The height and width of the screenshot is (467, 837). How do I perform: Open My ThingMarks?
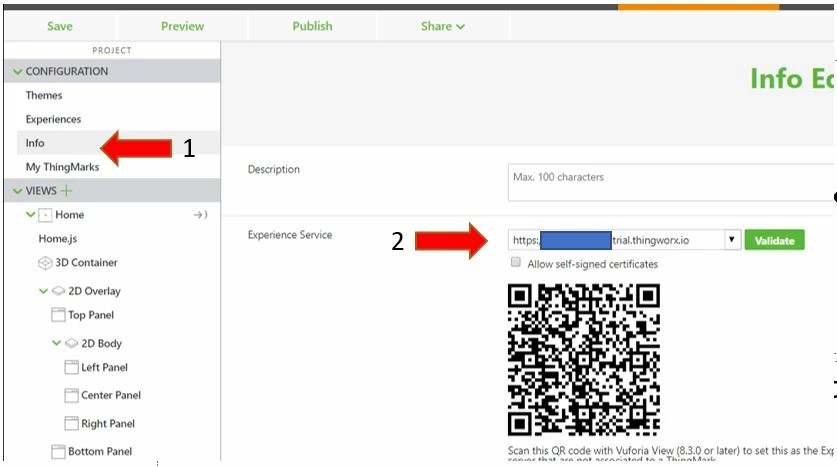[x=62, y=167]
